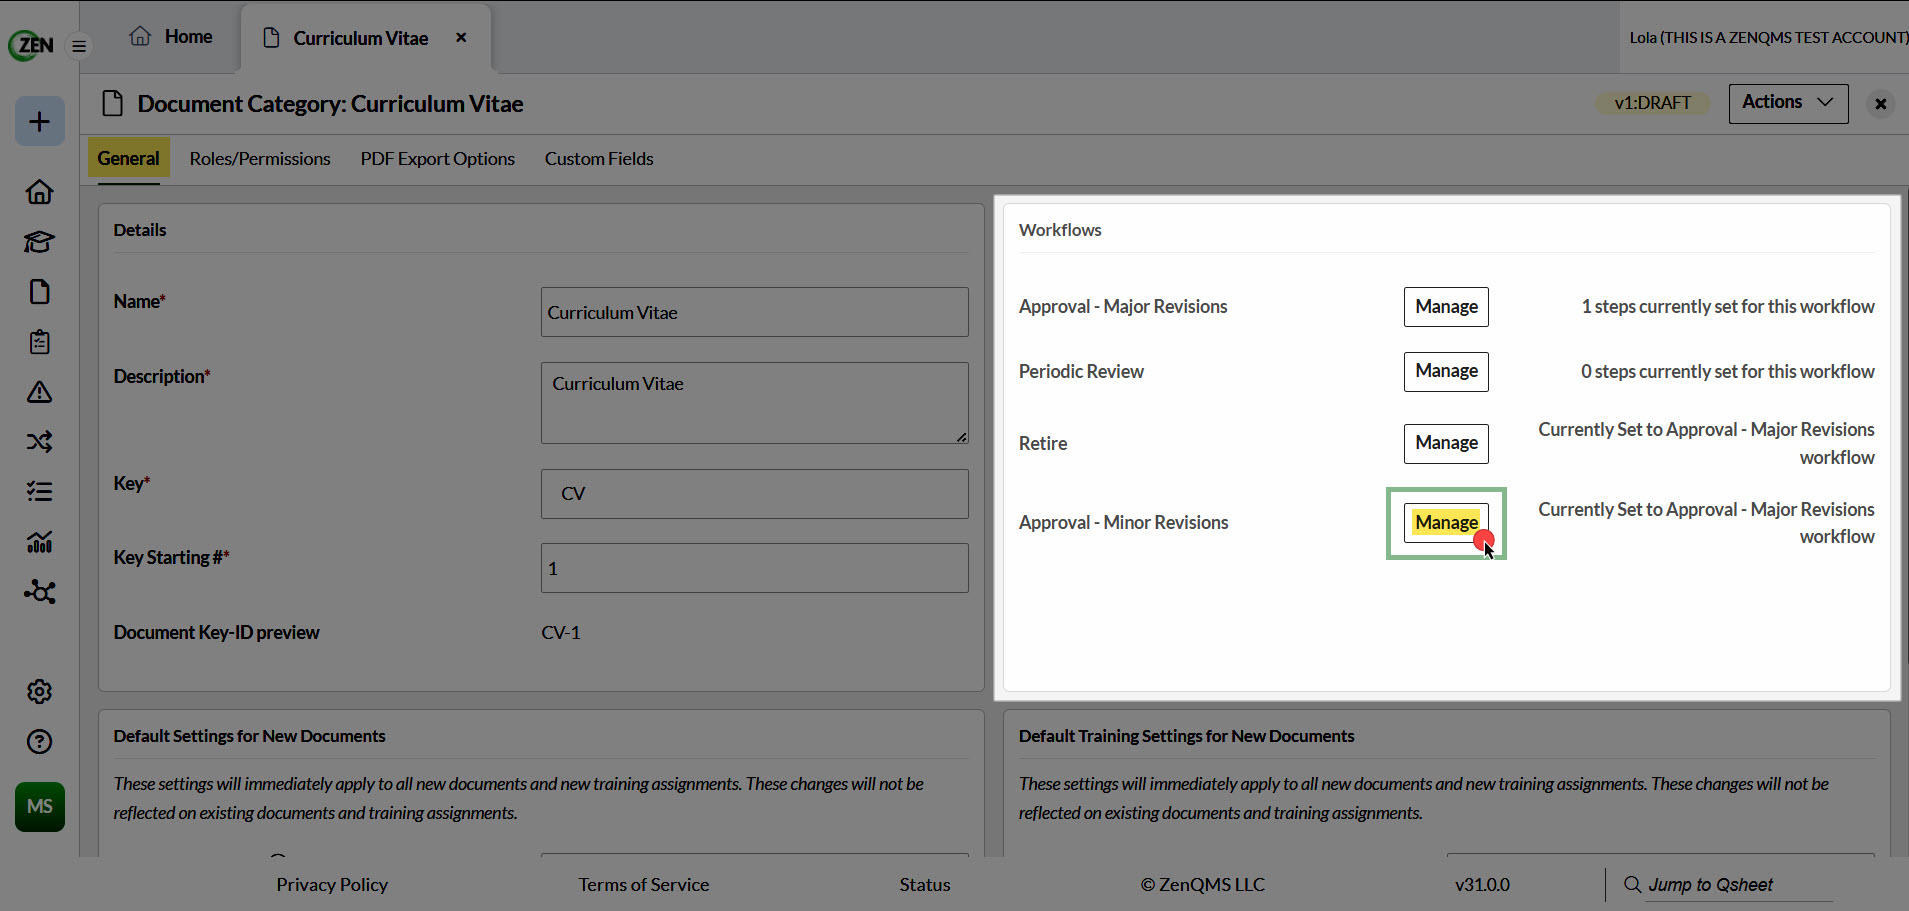
Task: Open the Home icon in the sidebar
Action: click(40, 191)
